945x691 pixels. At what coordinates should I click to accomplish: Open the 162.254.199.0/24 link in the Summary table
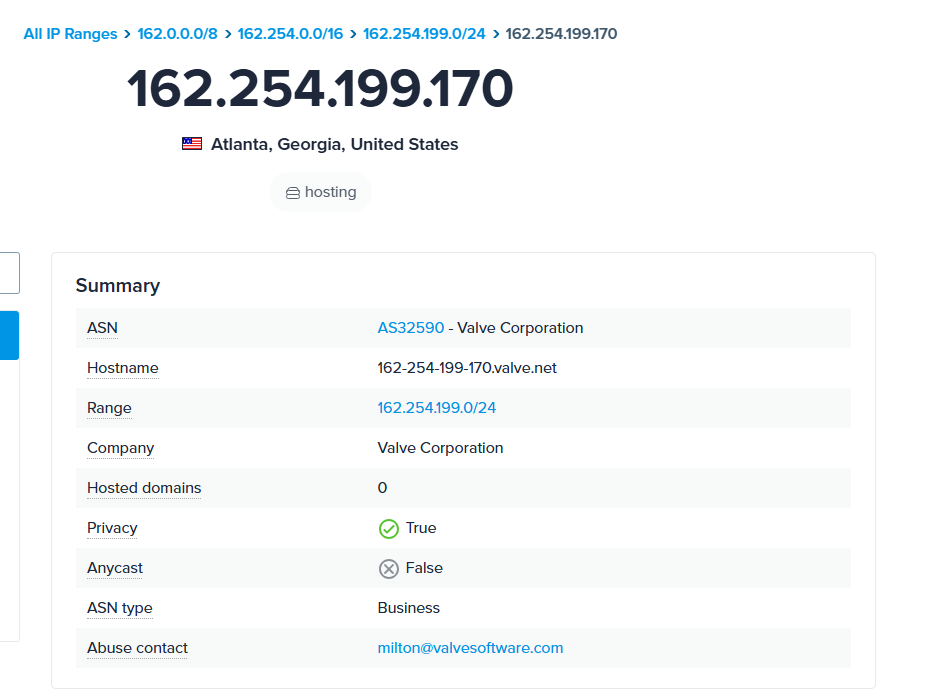pyautogui.click(x=437, y=408)
